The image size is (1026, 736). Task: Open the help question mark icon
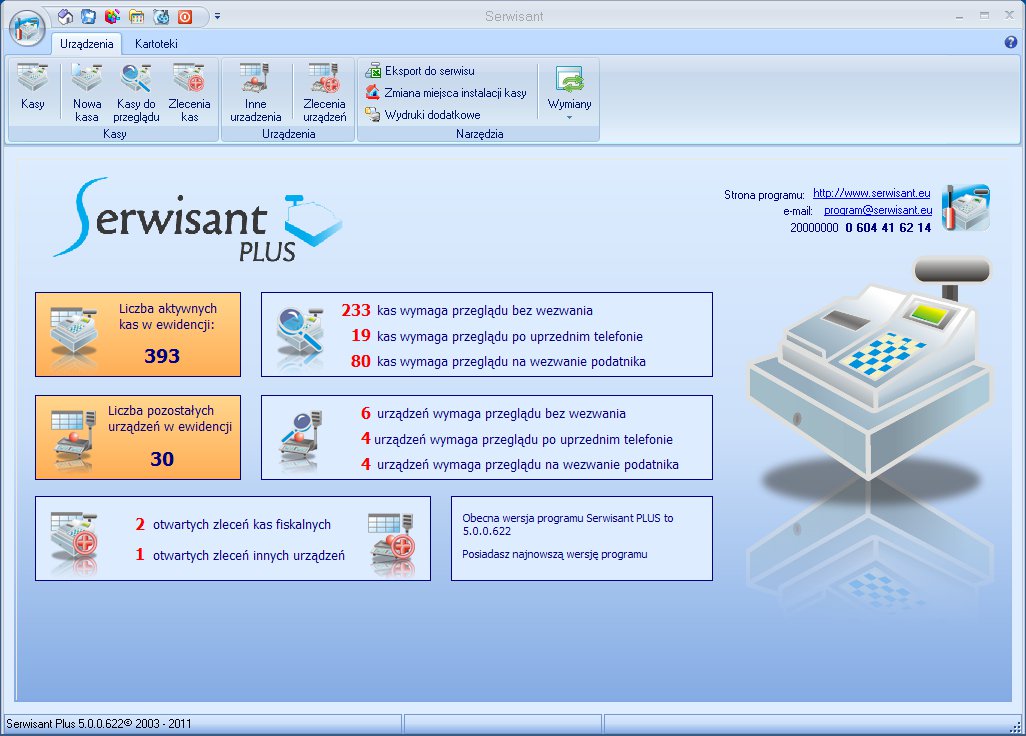1010,43
